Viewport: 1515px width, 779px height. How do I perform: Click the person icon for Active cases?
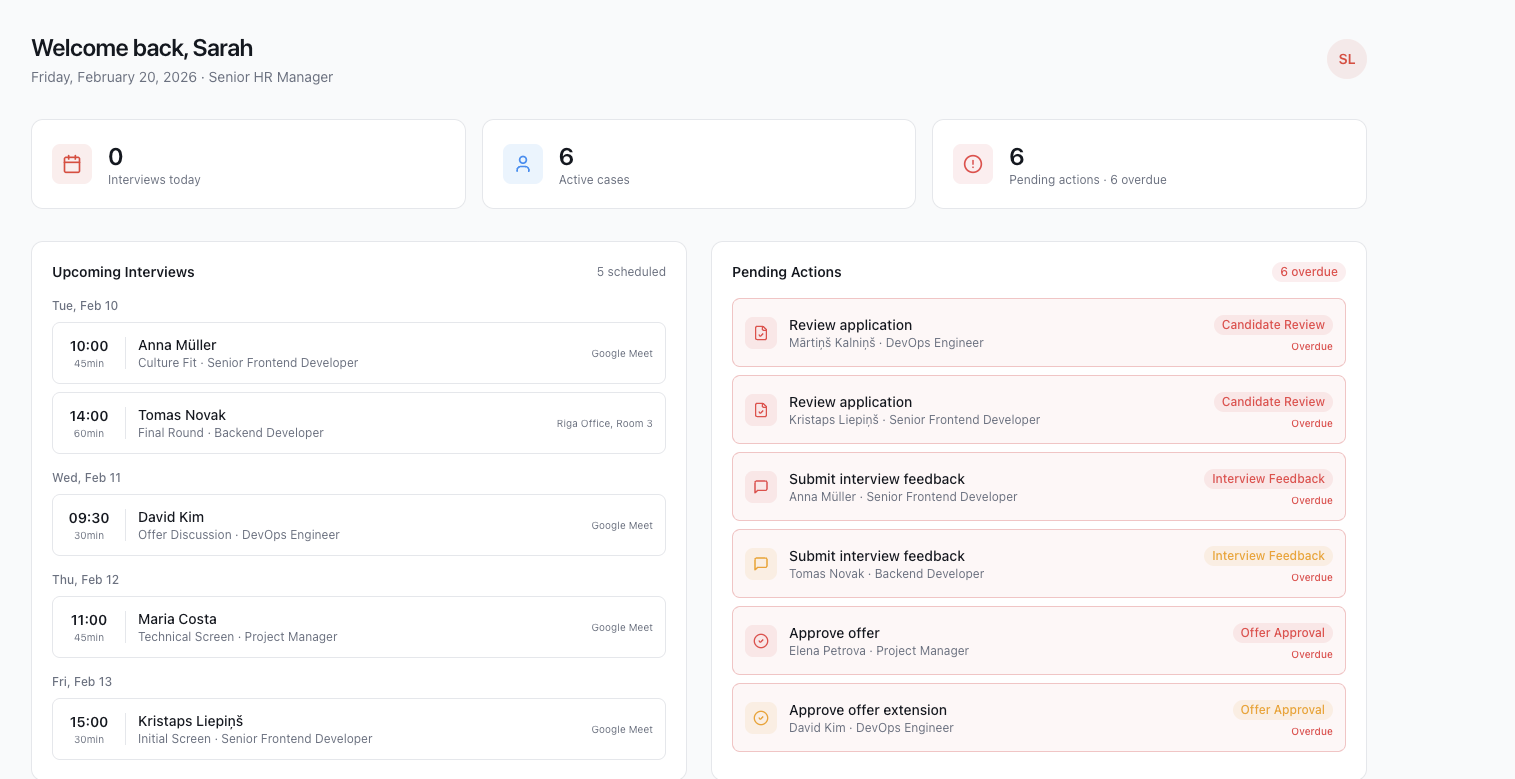[x=523, y=164]
